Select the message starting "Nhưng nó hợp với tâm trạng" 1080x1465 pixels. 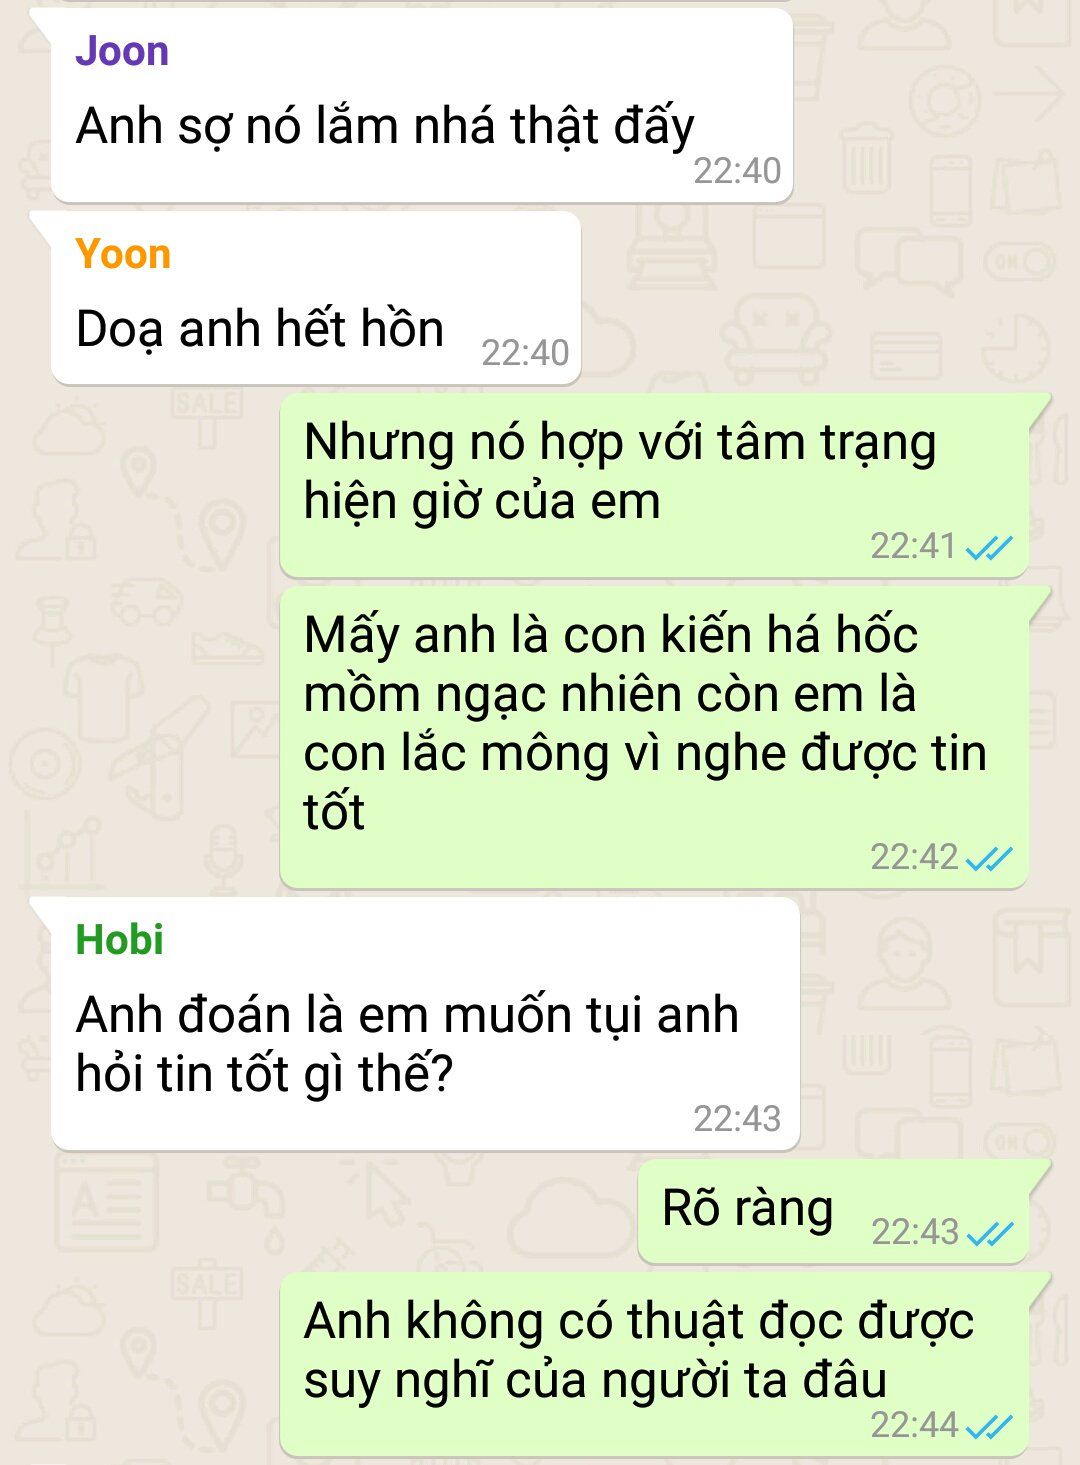click(620, 471)
